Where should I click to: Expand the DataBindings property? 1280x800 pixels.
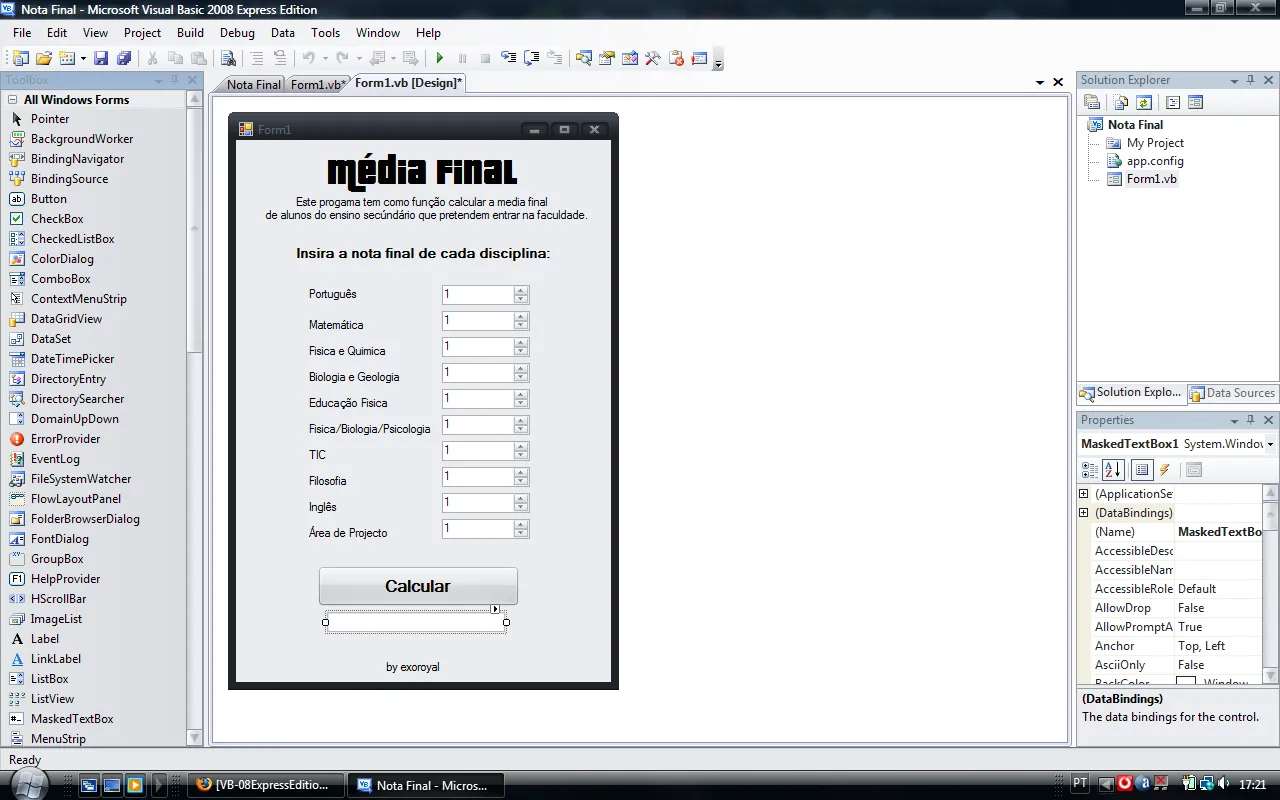point(1083,512)
